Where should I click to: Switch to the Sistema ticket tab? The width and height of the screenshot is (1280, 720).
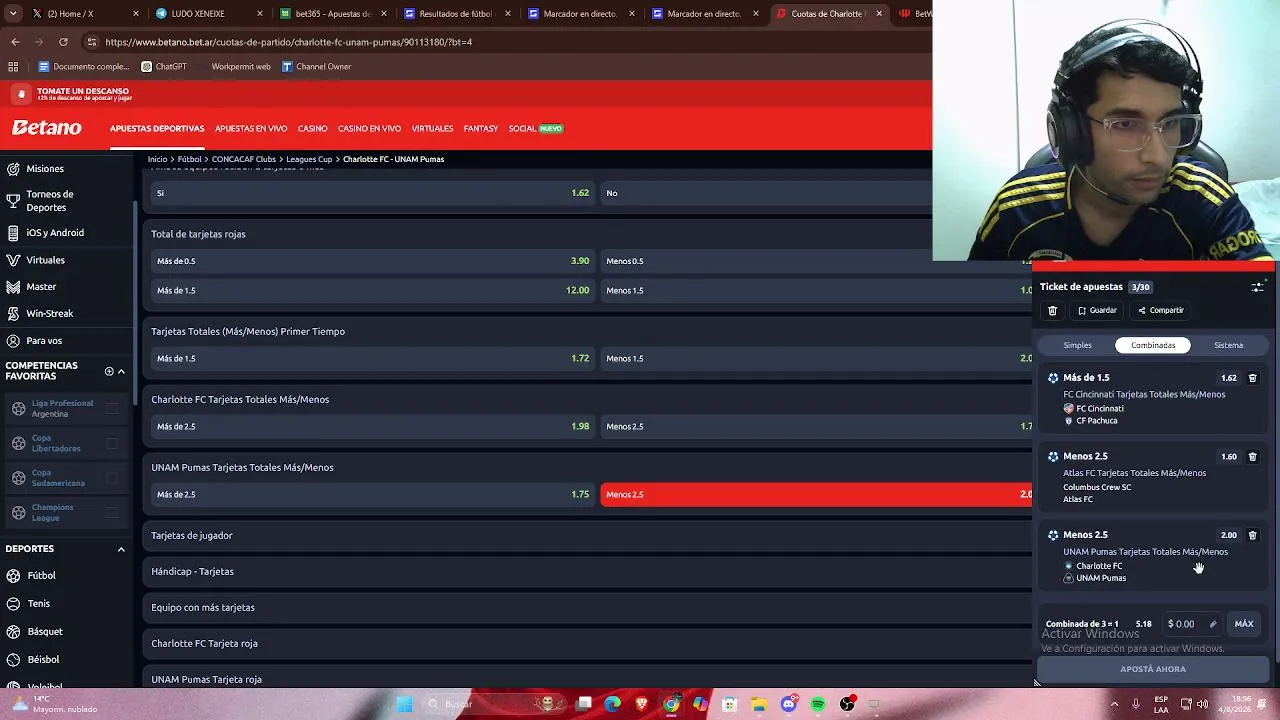pos(1228,346)
